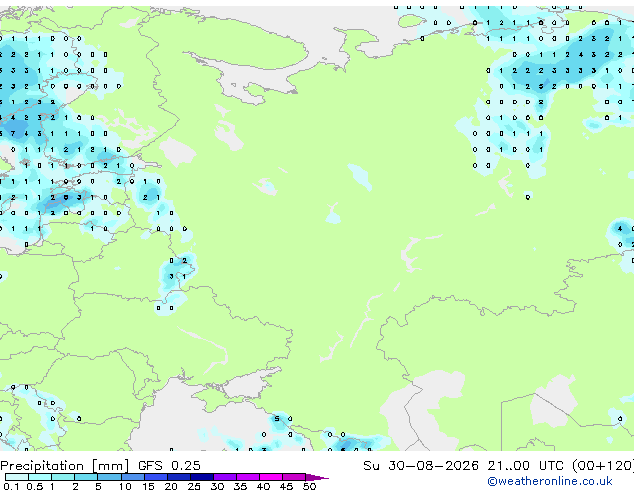This screenshot has width=634, height=490.
Task: Click the 0.1 mm legend color swatch
Action: click(17, 477)
